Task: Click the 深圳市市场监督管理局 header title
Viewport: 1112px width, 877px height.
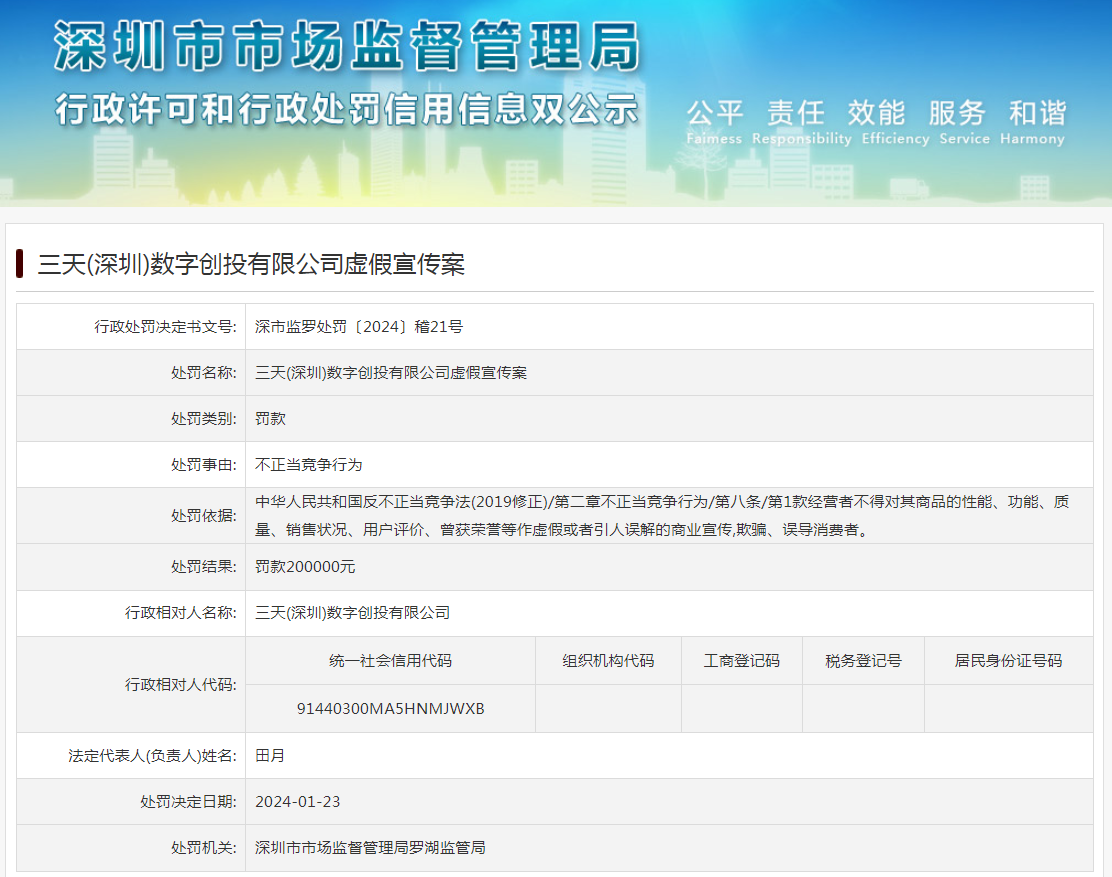Action: [x=346, y=46]
